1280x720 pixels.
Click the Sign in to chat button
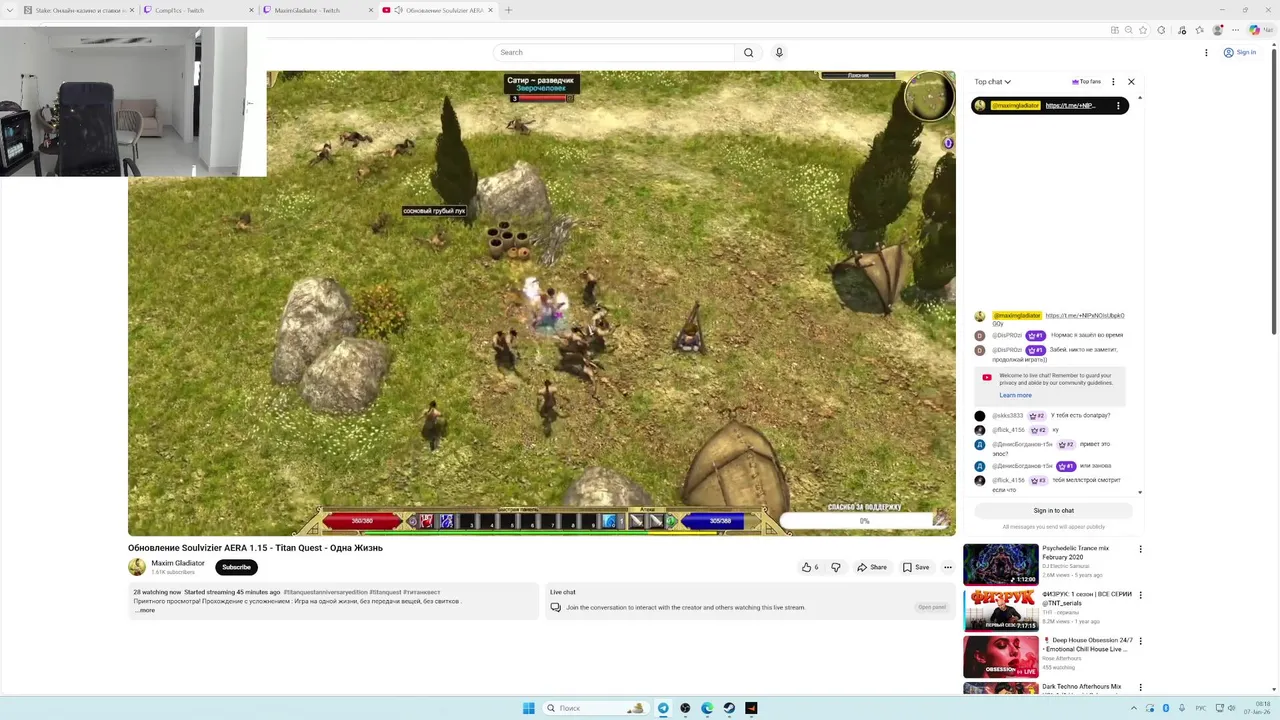tap(1053, 510)
